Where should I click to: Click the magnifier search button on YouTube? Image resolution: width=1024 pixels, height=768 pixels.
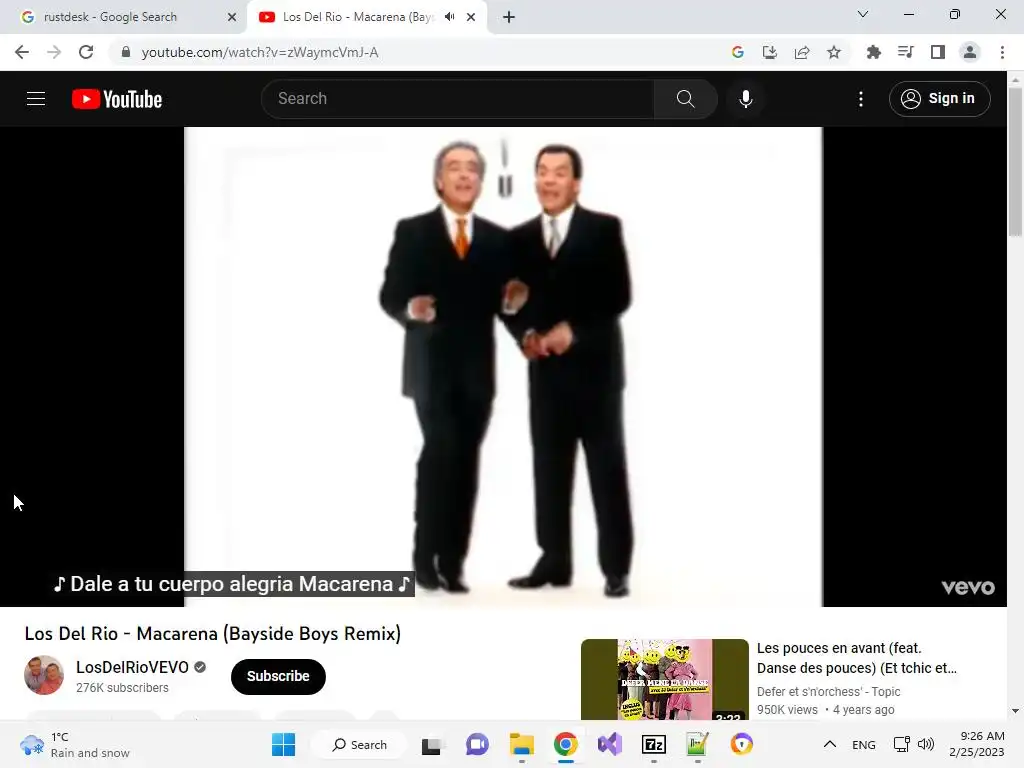pyautogui.click(x=685, y=99)
